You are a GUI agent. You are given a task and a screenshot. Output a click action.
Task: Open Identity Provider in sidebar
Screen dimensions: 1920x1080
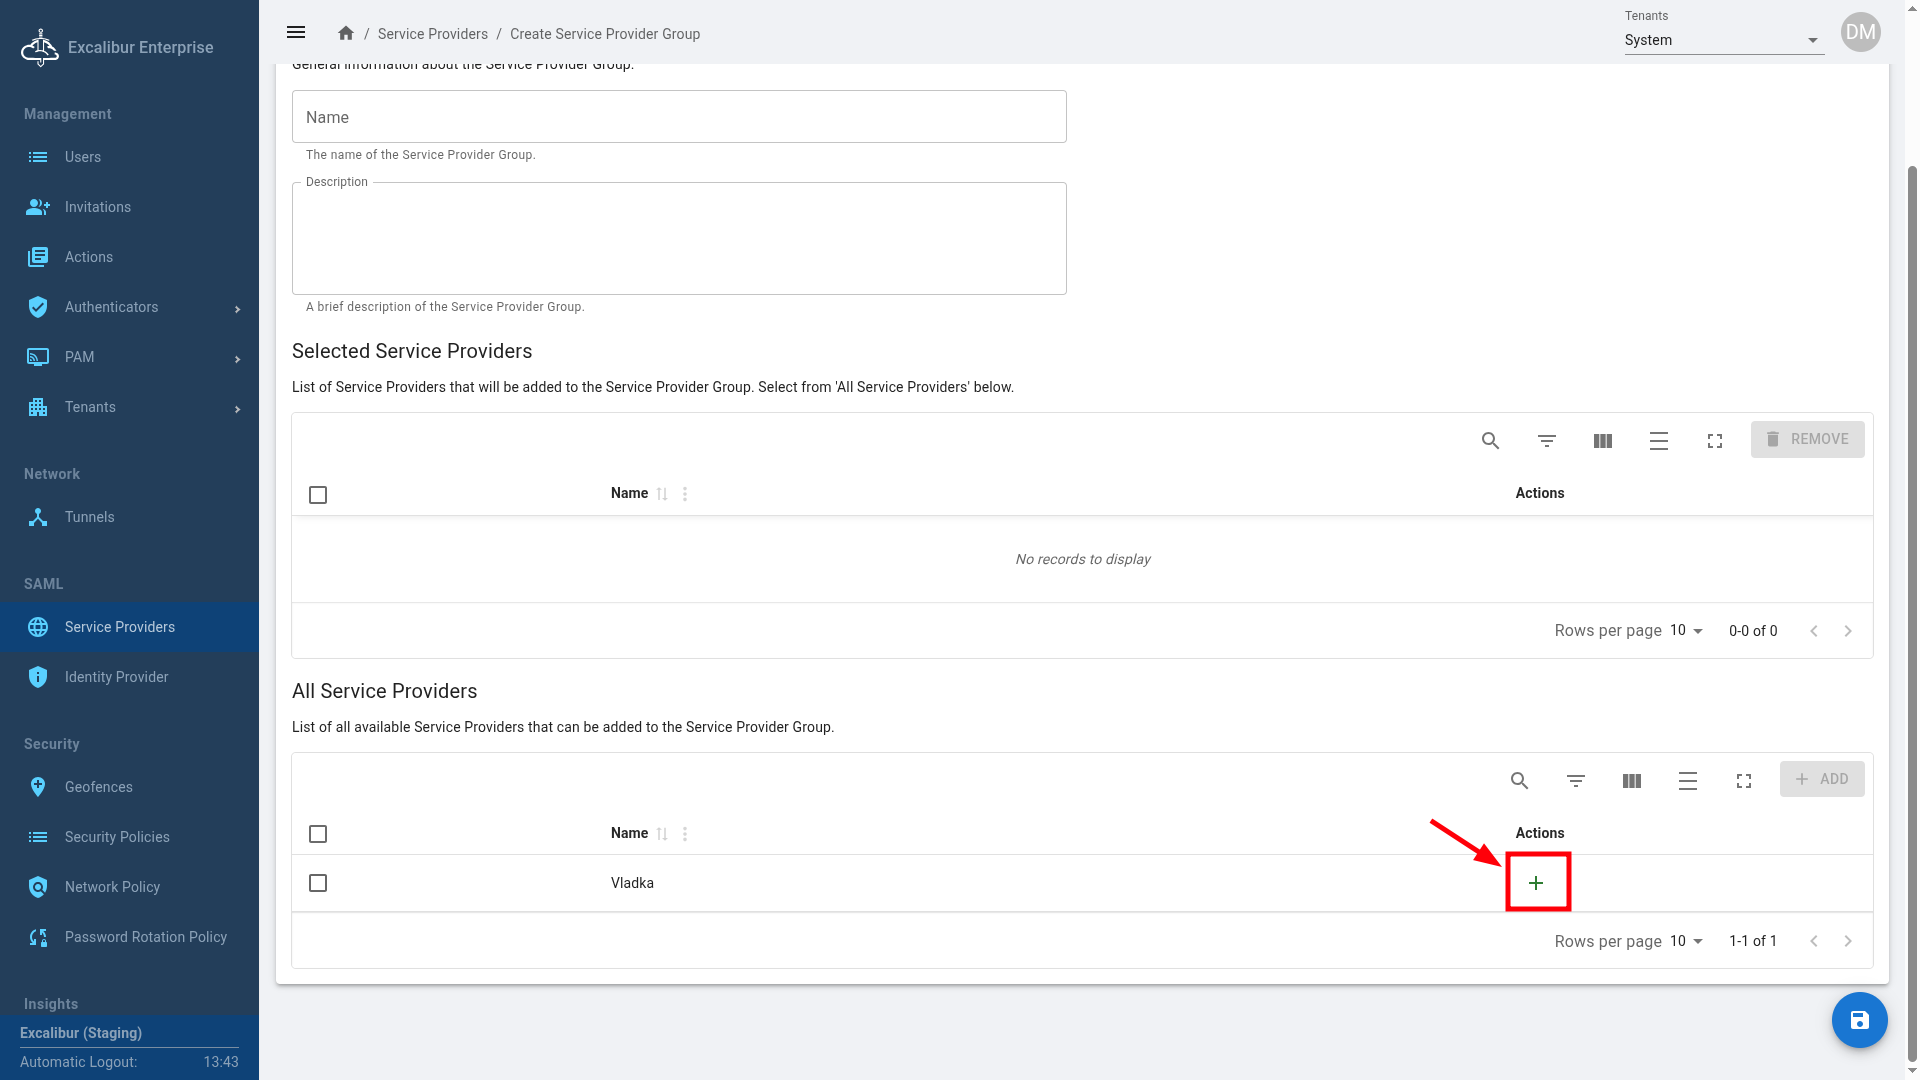(x=116, y=677)
